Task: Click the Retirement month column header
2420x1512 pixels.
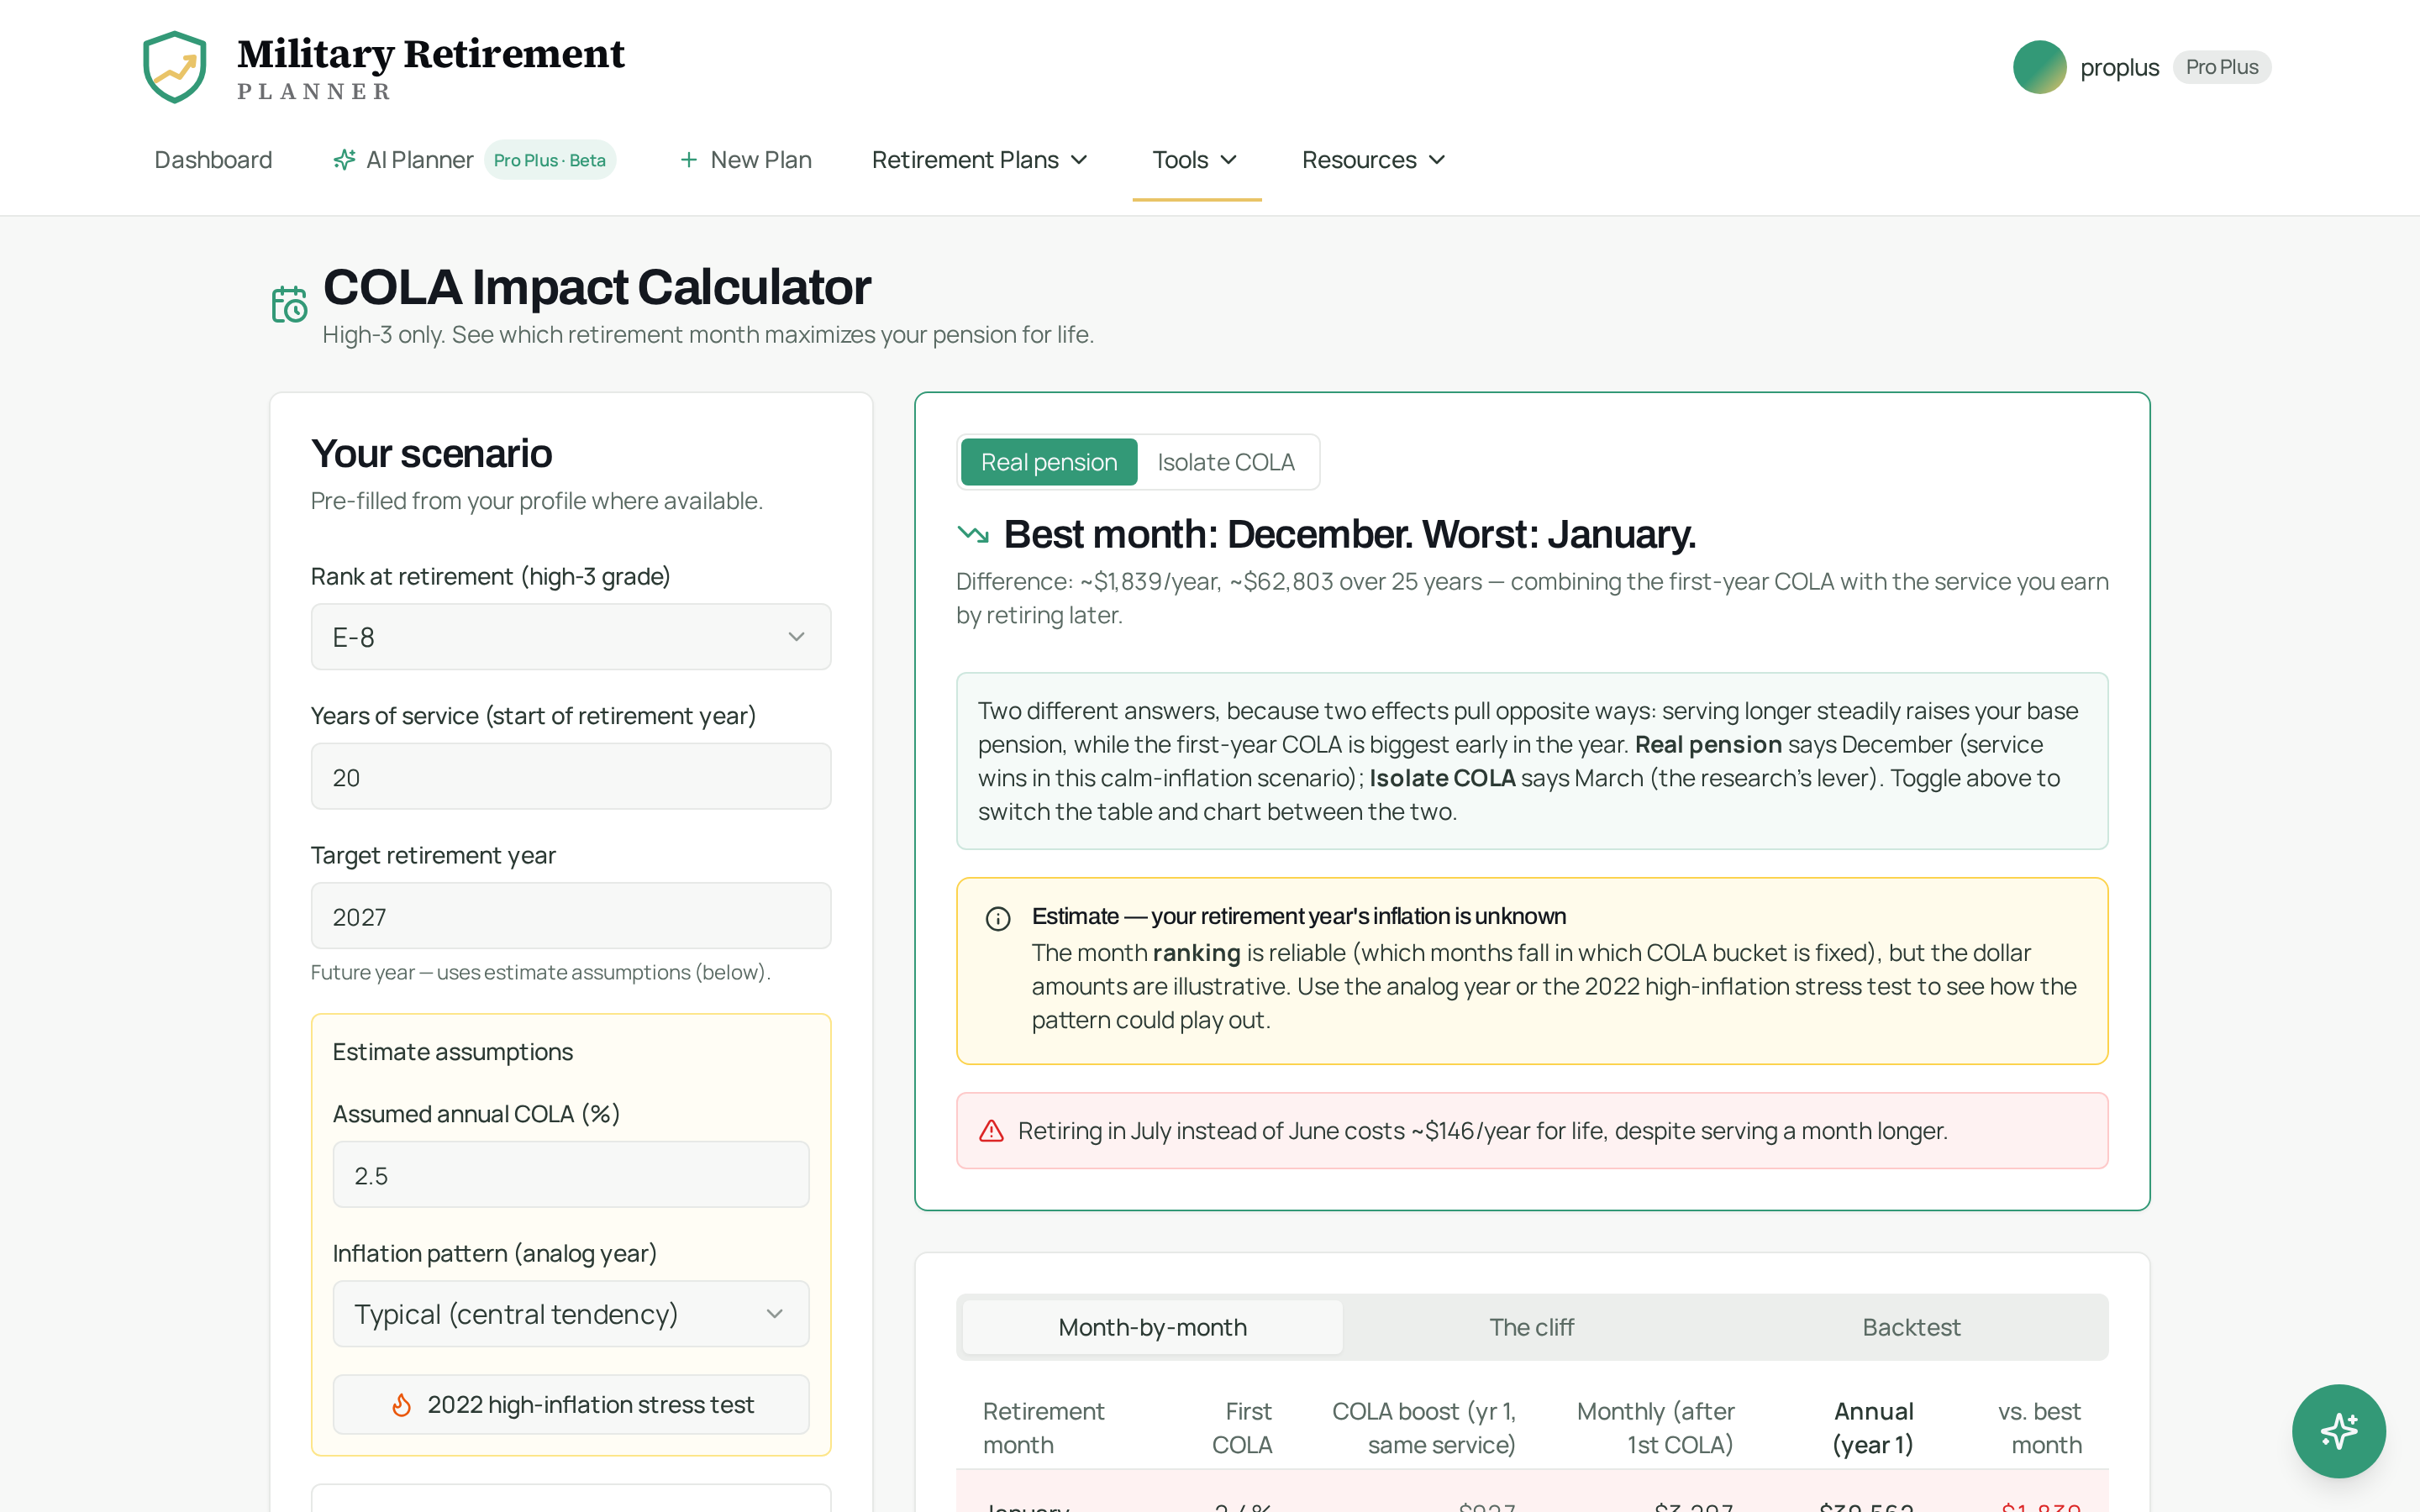Action: pos(1043,1428)
